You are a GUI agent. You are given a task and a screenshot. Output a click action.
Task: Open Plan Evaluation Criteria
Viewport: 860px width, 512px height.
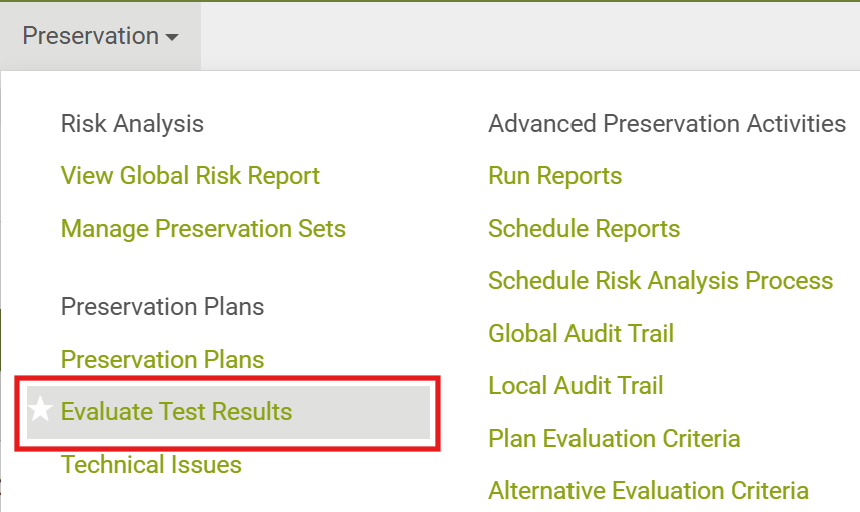(x=614, y=438)
